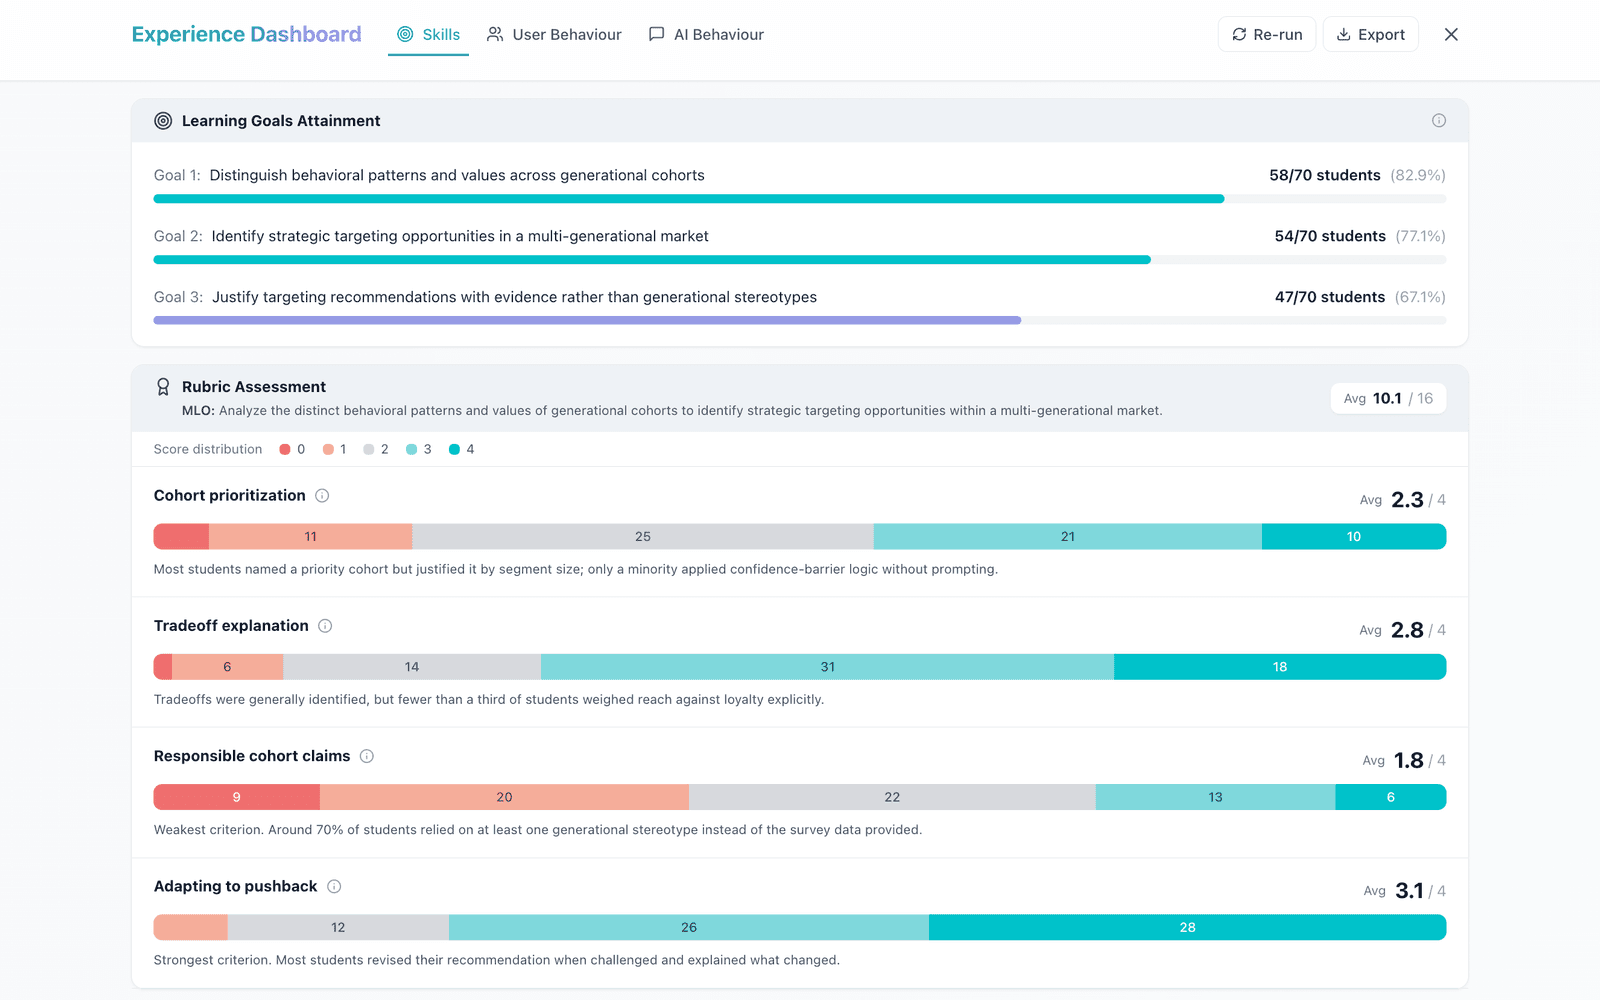Select the 31 segment in Tradeoff explanation
The width and height of the screenshot is (1600, 1000).
click(x=828, y=667)
